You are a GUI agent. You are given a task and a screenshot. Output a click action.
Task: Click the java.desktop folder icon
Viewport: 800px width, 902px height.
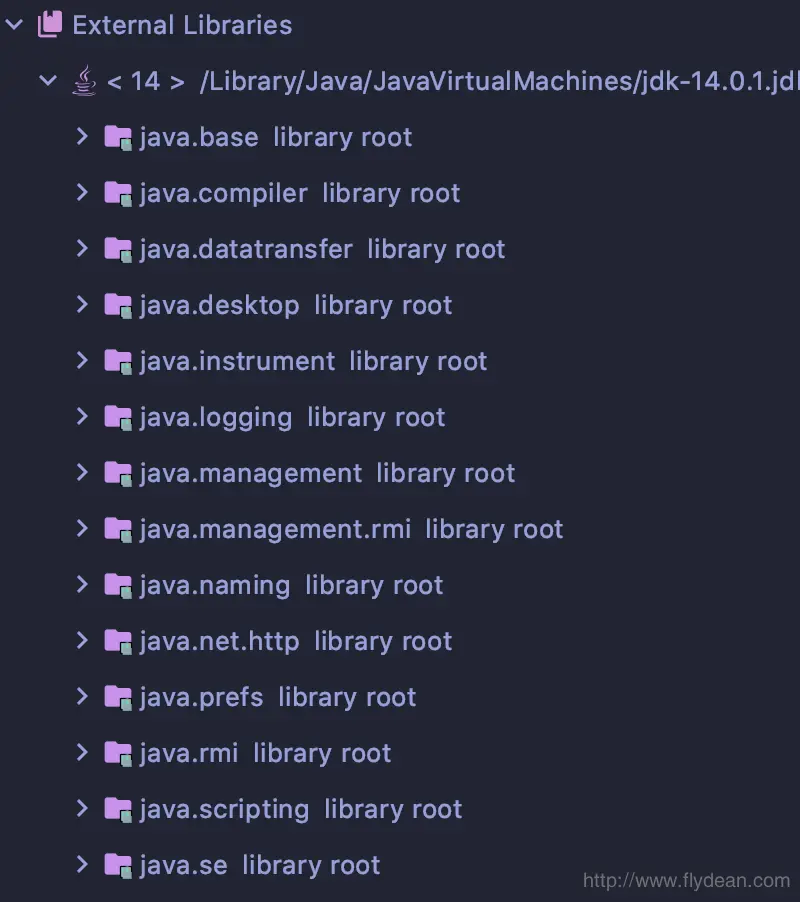tap(118, 305)
